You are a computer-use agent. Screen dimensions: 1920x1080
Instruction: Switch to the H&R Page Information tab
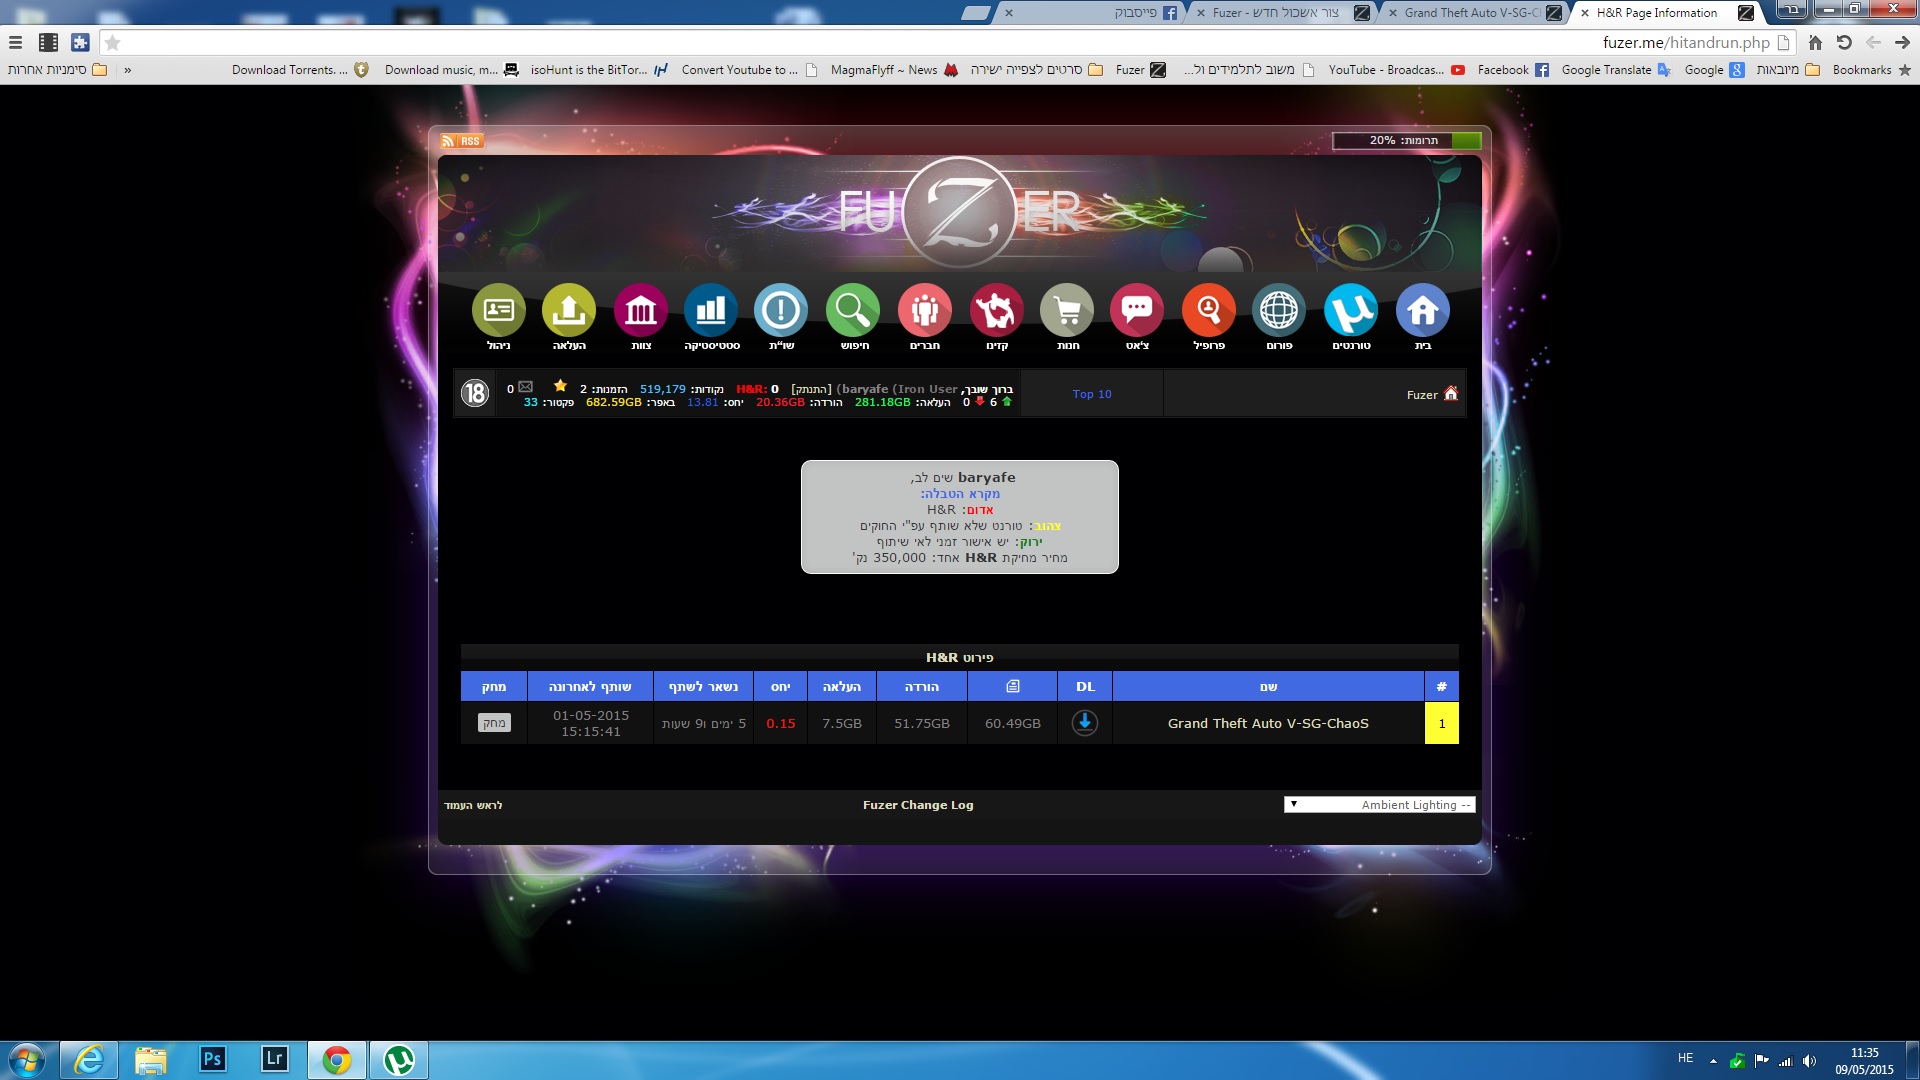(x=1665, y=13)
